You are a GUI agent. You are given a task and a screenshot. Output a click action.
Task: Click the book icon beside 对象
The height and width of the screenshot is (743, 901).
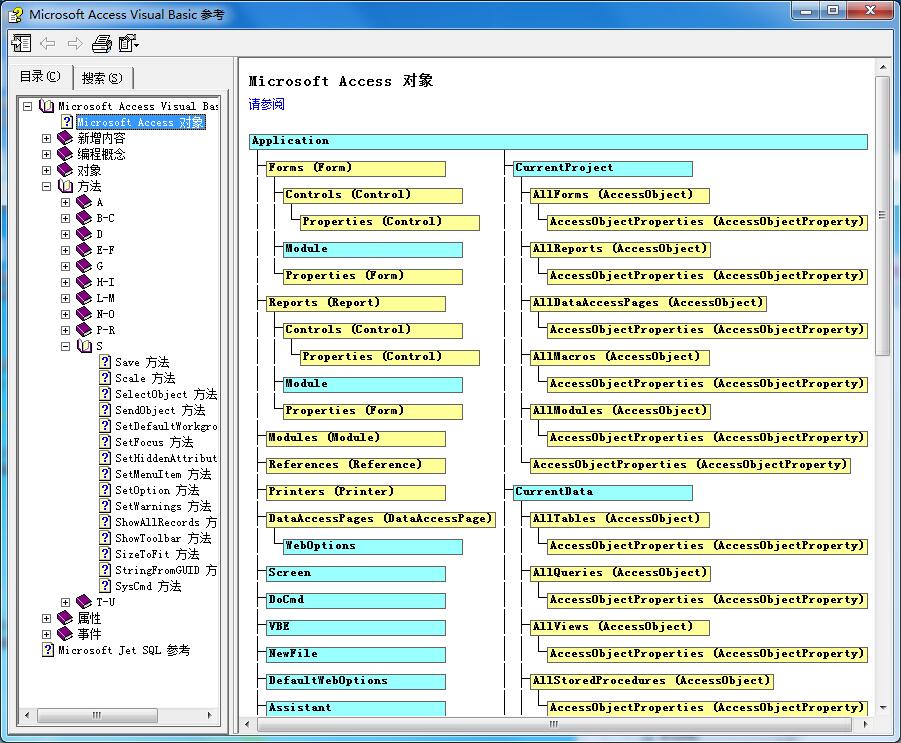click(65, 170)
